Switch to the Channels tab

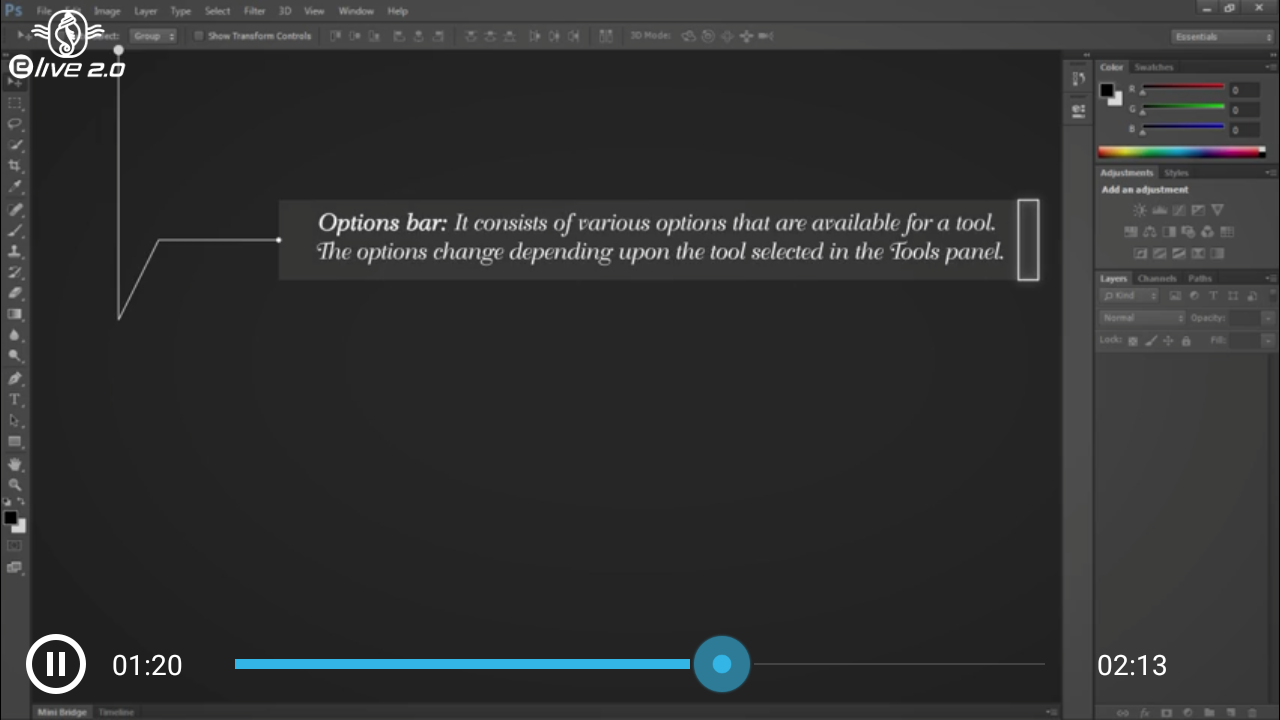(1157, 278)
